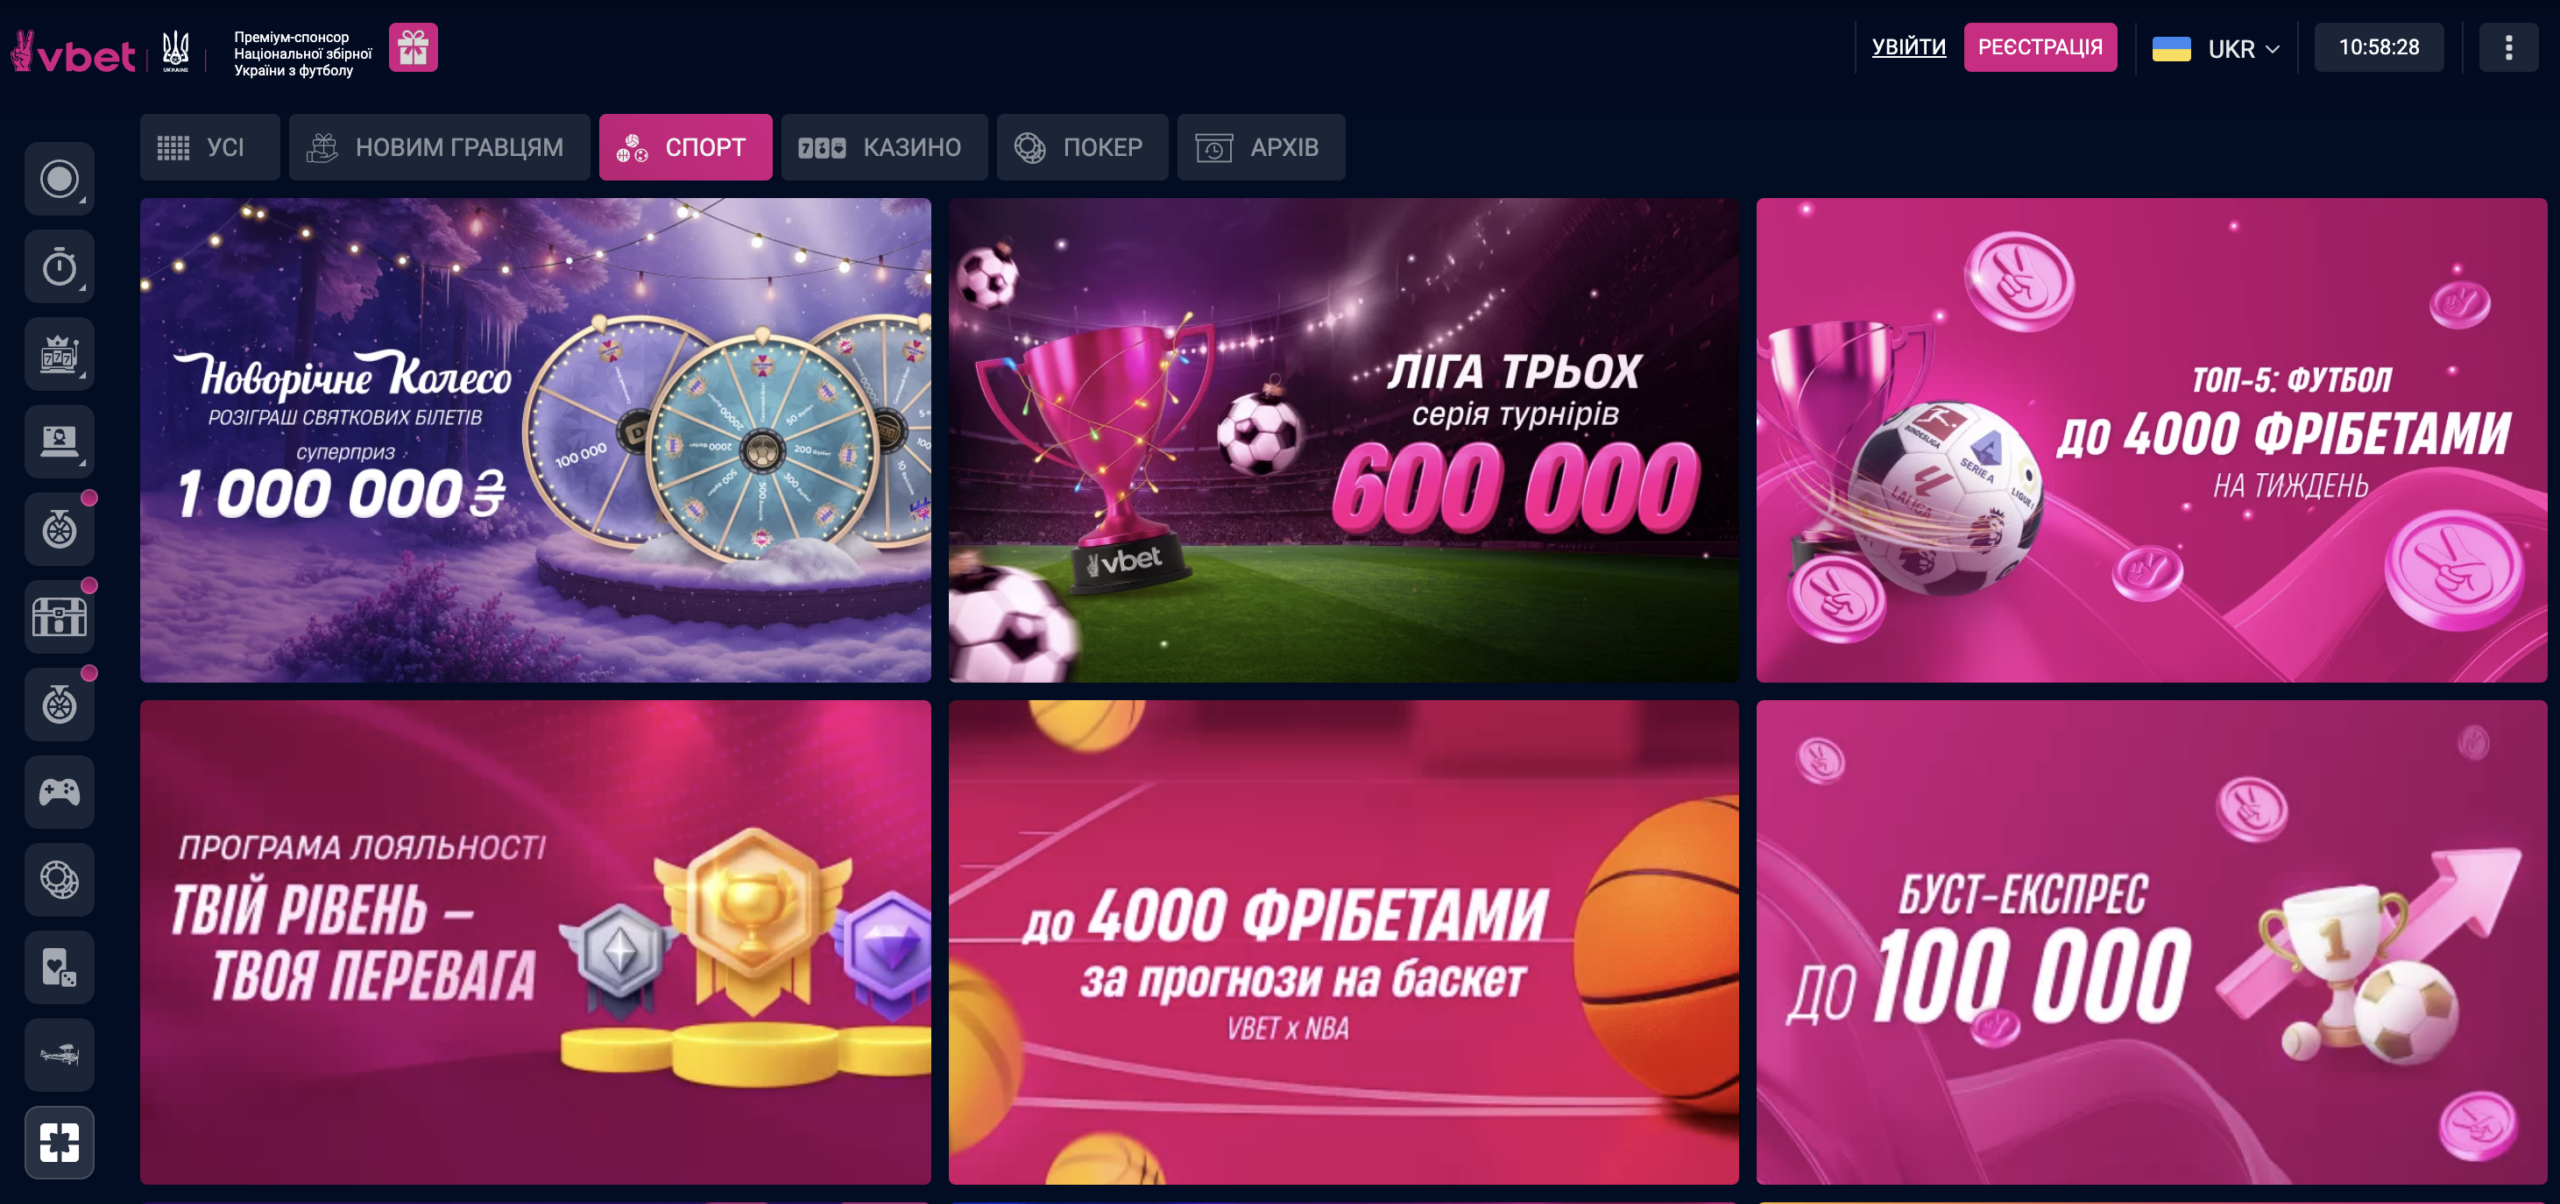Switch to the АРХІВ tab

[x=1261, y=147]
